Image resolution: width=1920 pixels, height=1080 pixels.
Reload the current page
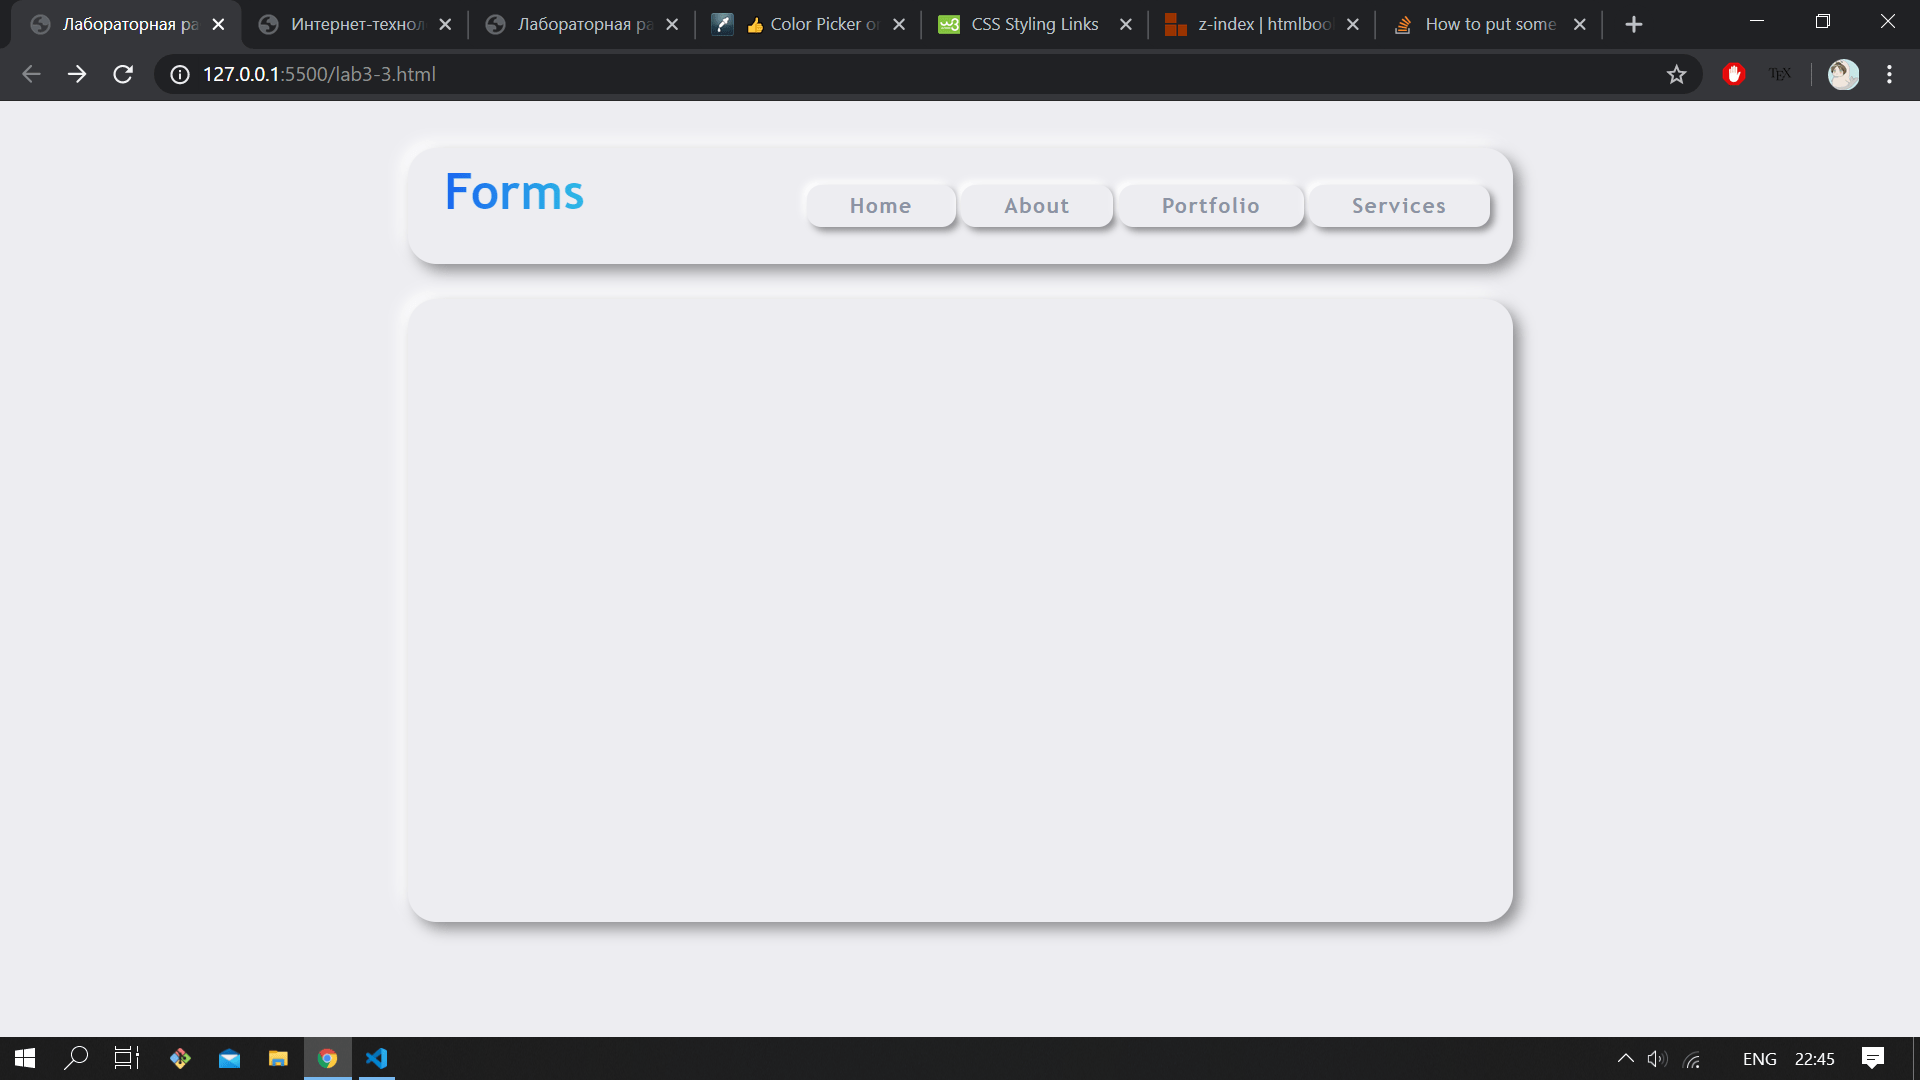click(123, 74)
